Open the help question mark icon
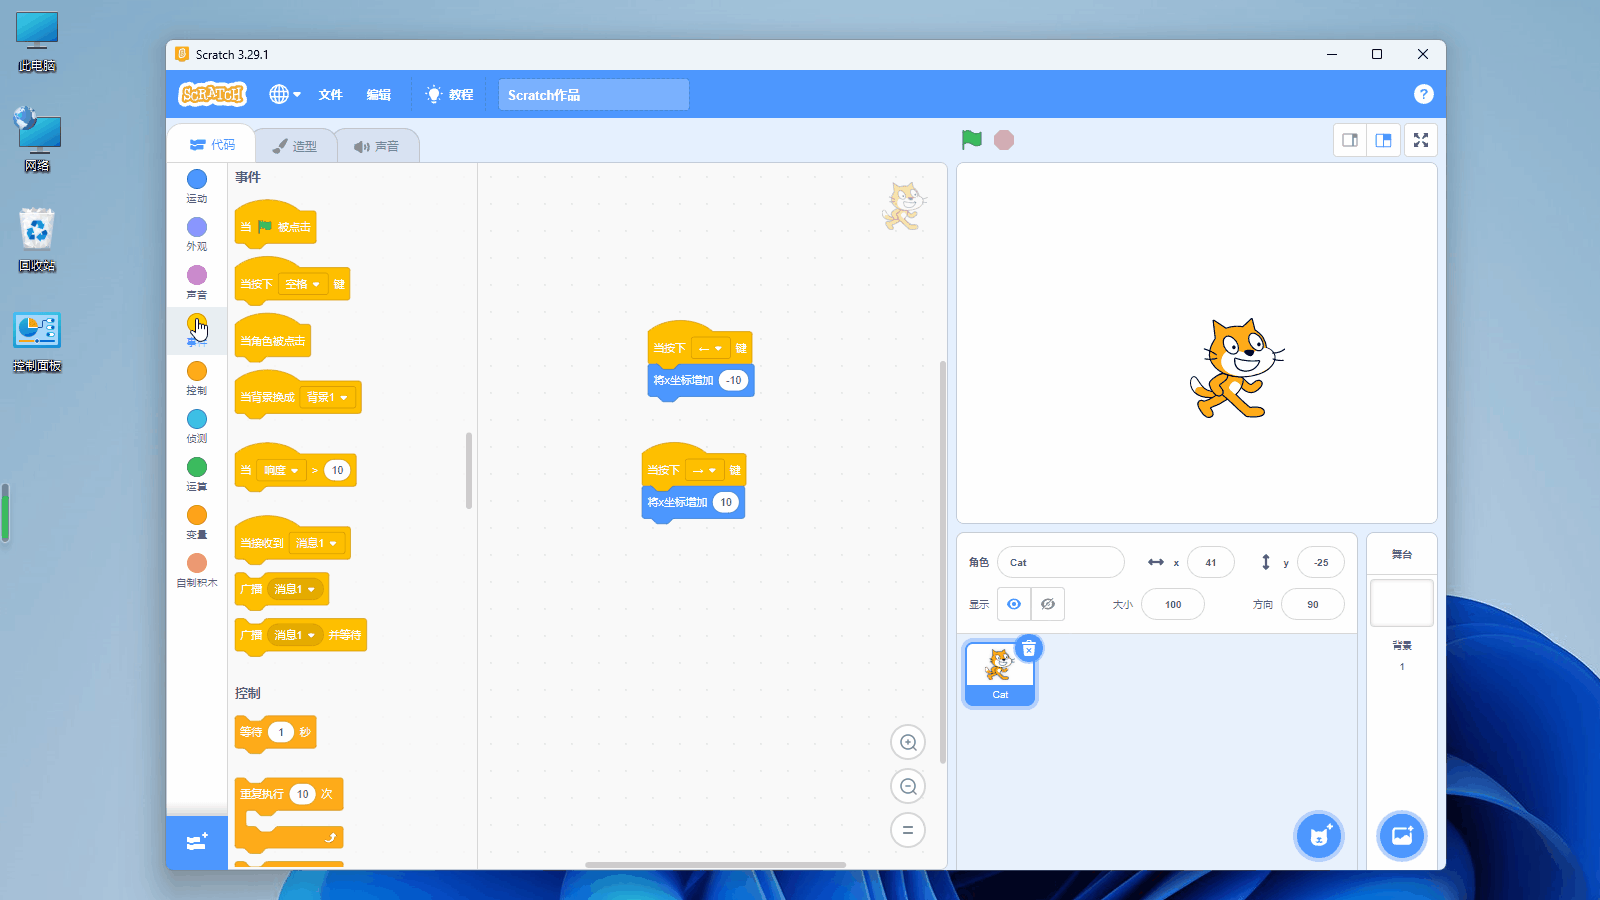This screenshot has width=1600, height=900. click(x=1424, y=94)
